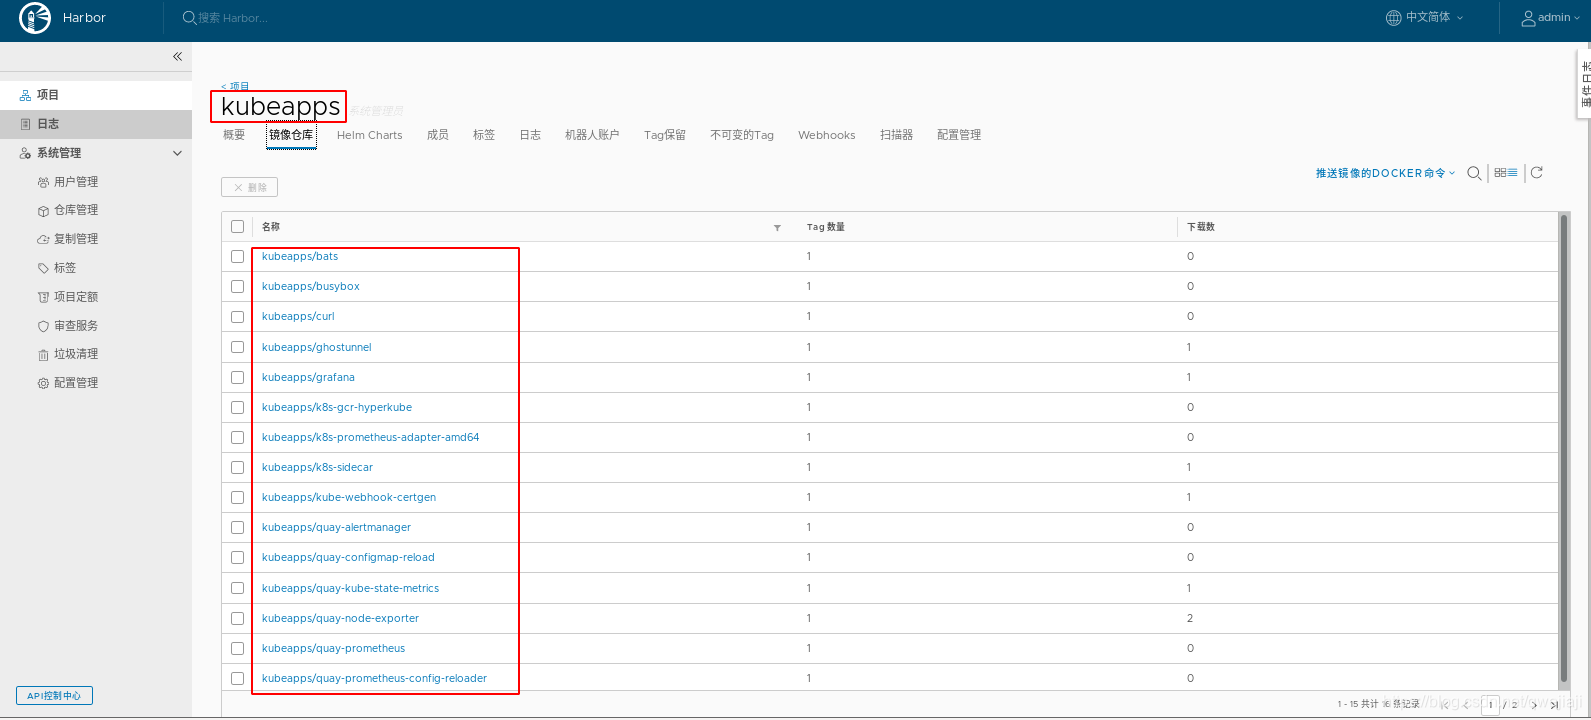Click the Harbor logo icon
Screen dimensions: 1591x720
(35, 18)
